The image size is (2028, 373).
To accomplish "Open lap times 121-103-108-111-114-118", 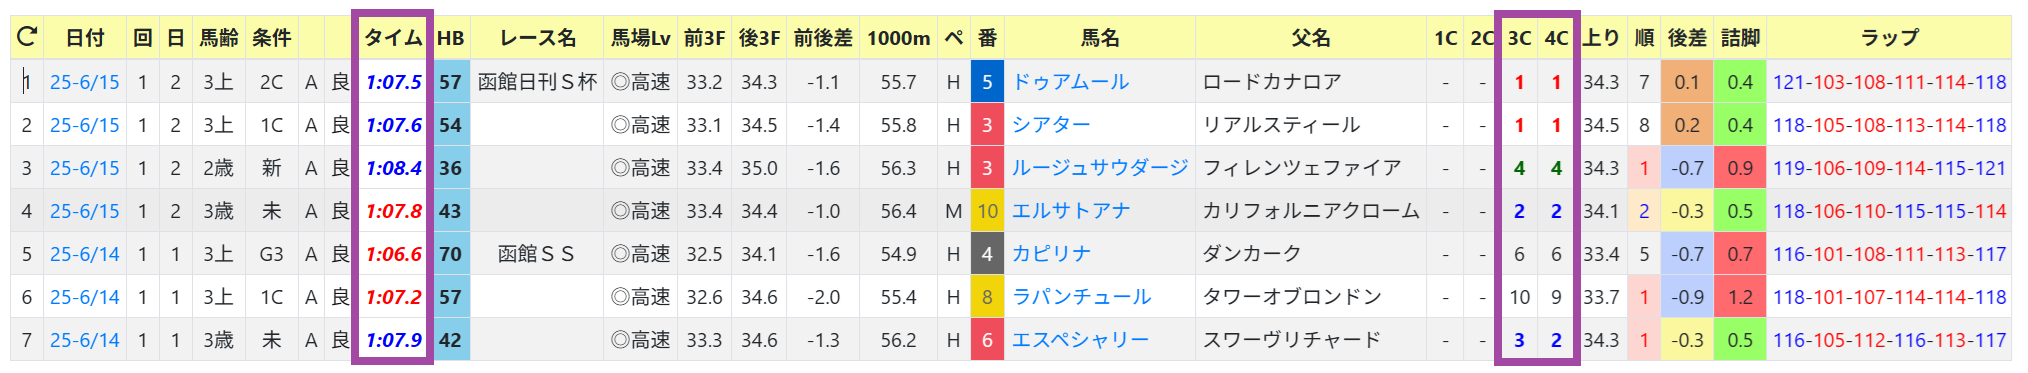I will point(1889,82).
